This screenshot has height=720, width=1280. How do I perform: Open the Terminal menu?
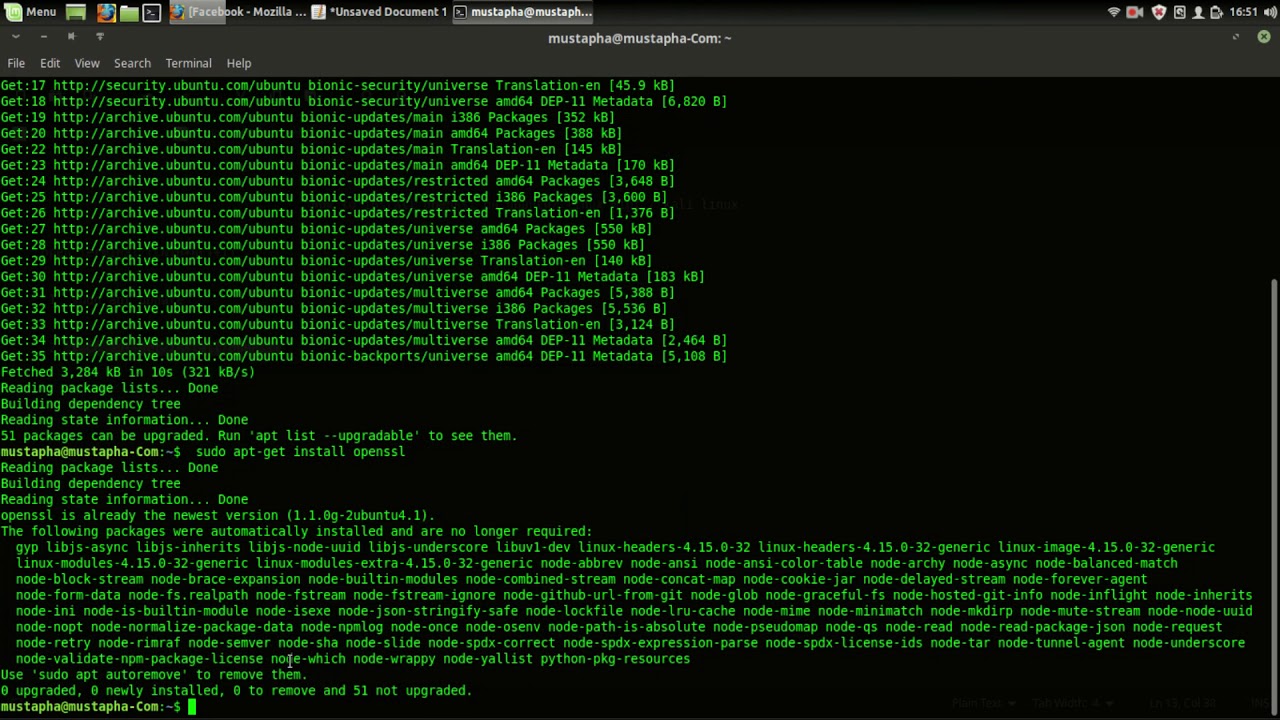click(x=188, y=63)
